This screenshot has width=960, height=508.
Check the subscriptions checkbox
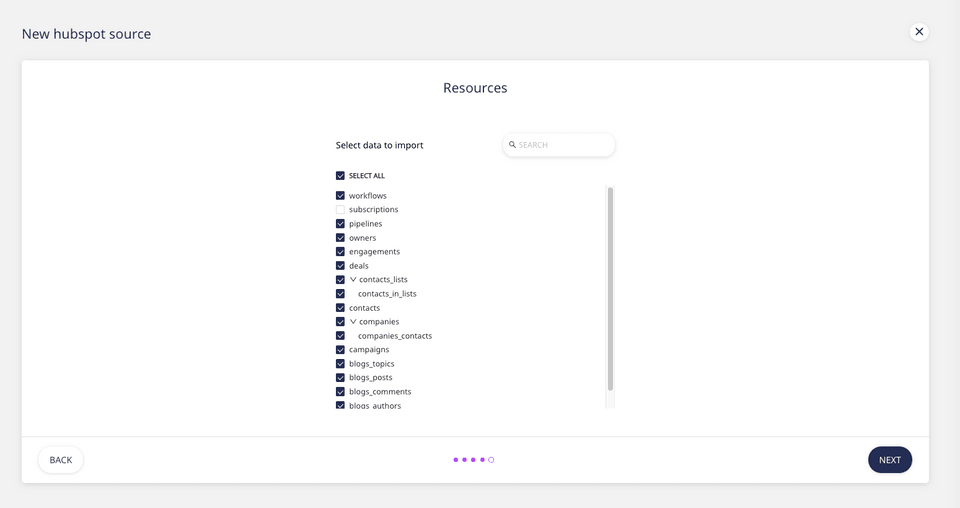point(340,209)
